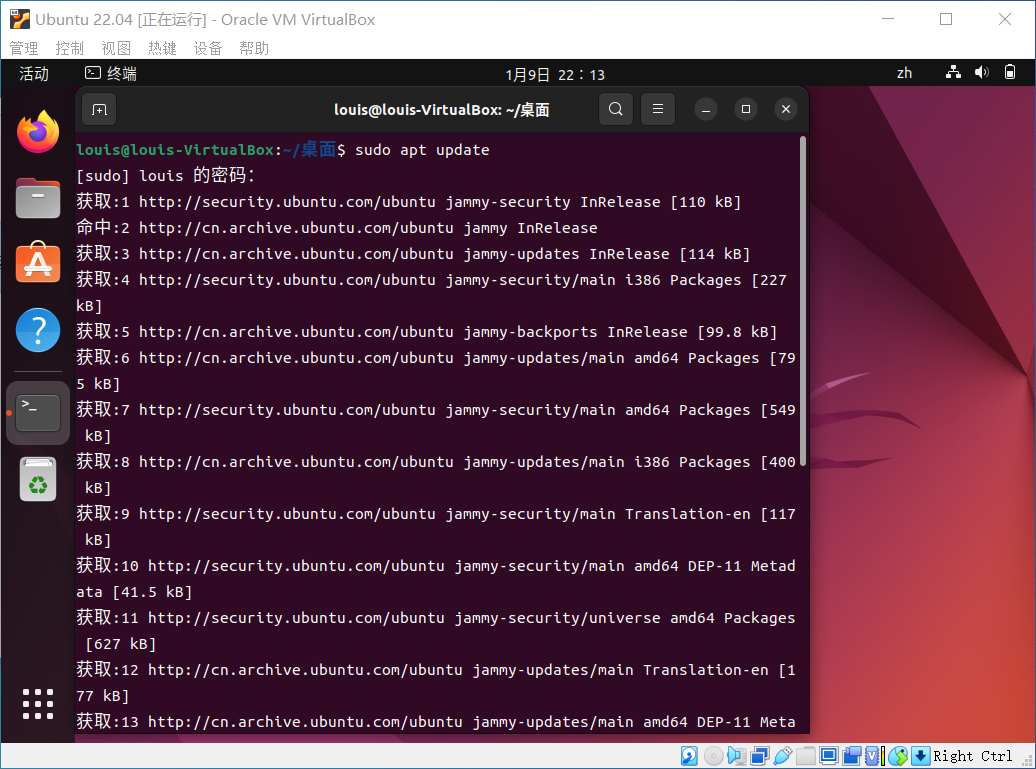Image resolution: width=1036 pixels, height=769 pixels.
Task: Click the 获取:1 jammy-security InRelease line
Action: [x=408, y=201]
